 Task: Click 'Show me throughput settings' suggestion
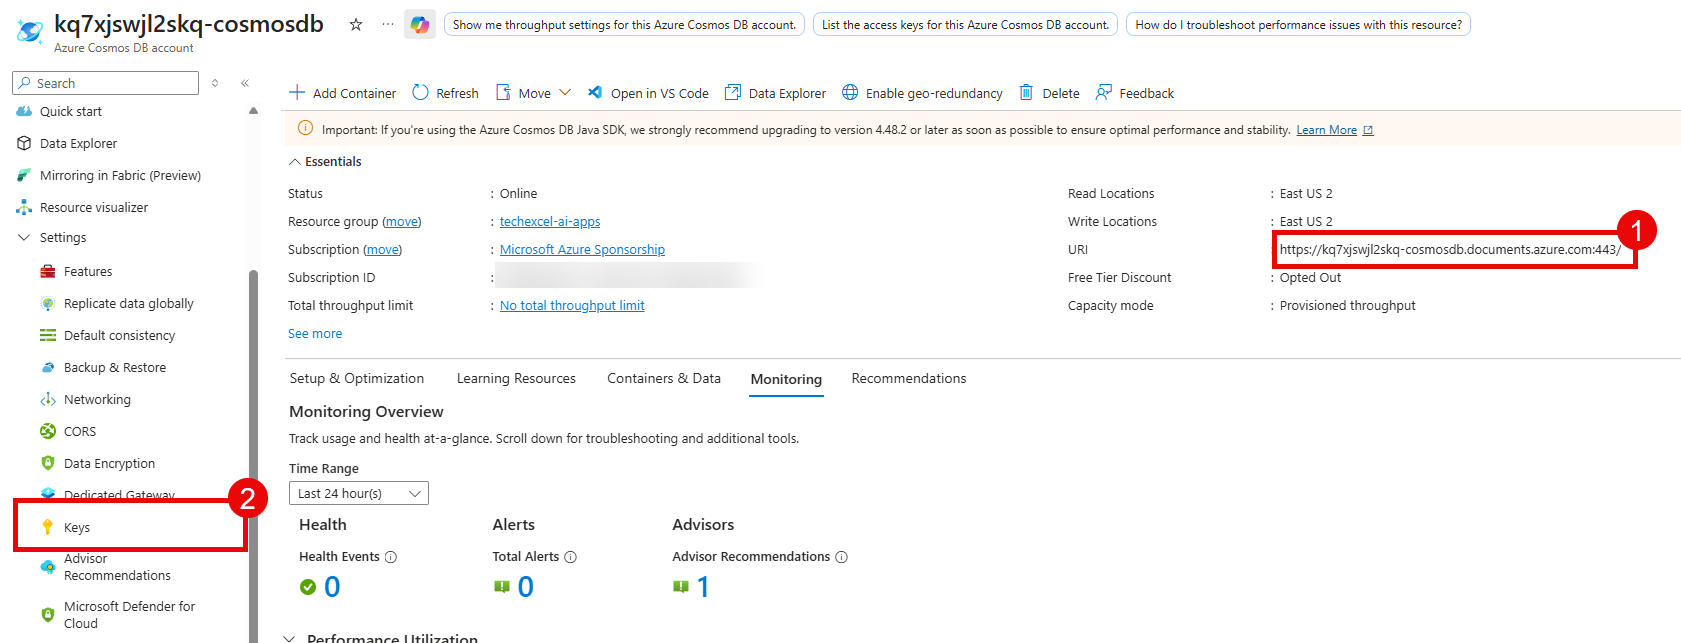coord(625,24)
